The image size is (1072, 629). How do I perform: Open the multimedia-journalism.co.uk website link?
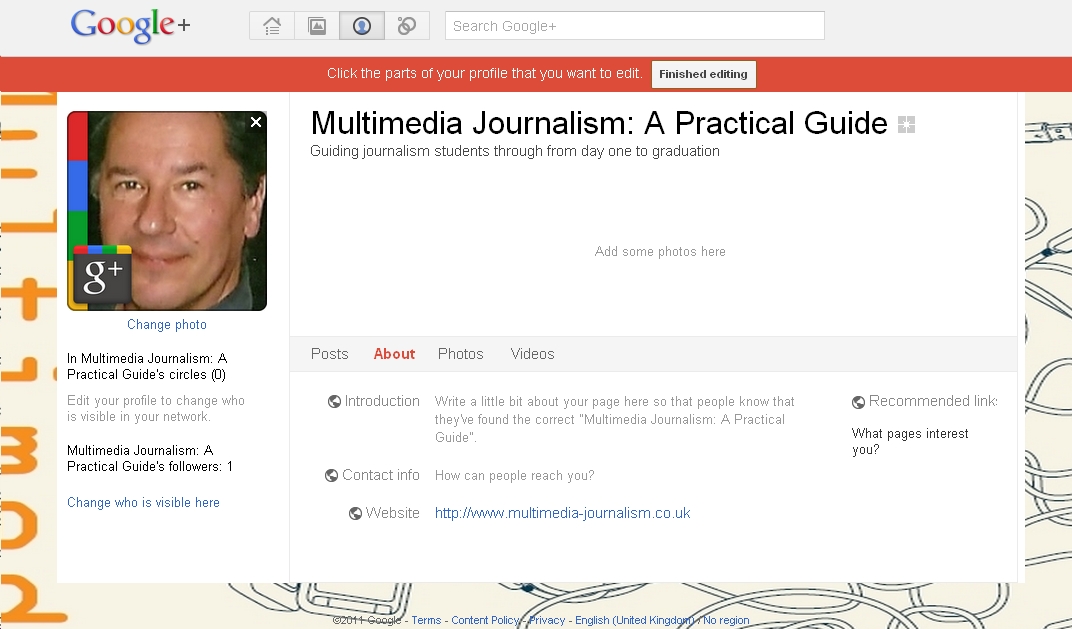click(563, 513)
